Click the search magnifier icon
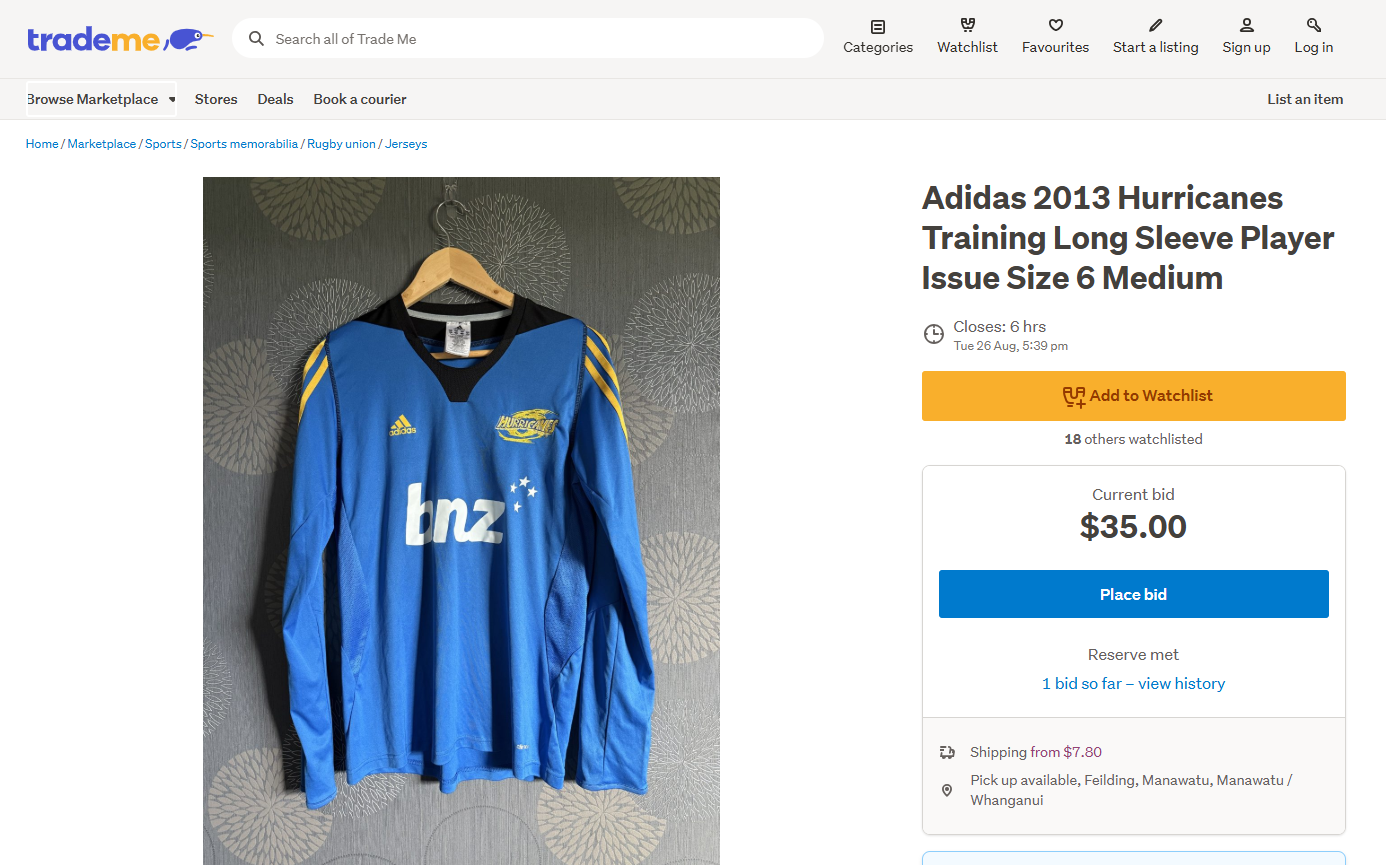The image size is (1386, 865). point(257,39)
